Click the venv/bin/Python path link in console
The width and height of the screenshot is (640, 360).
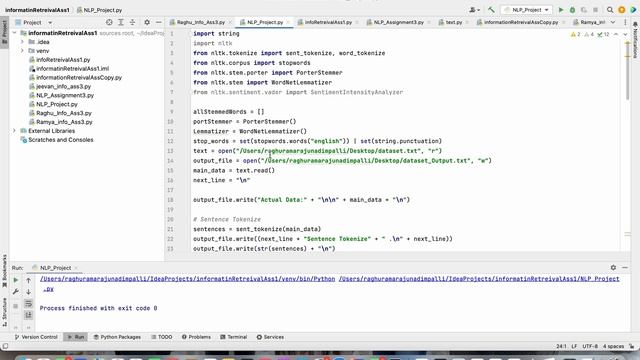point(187,279)
